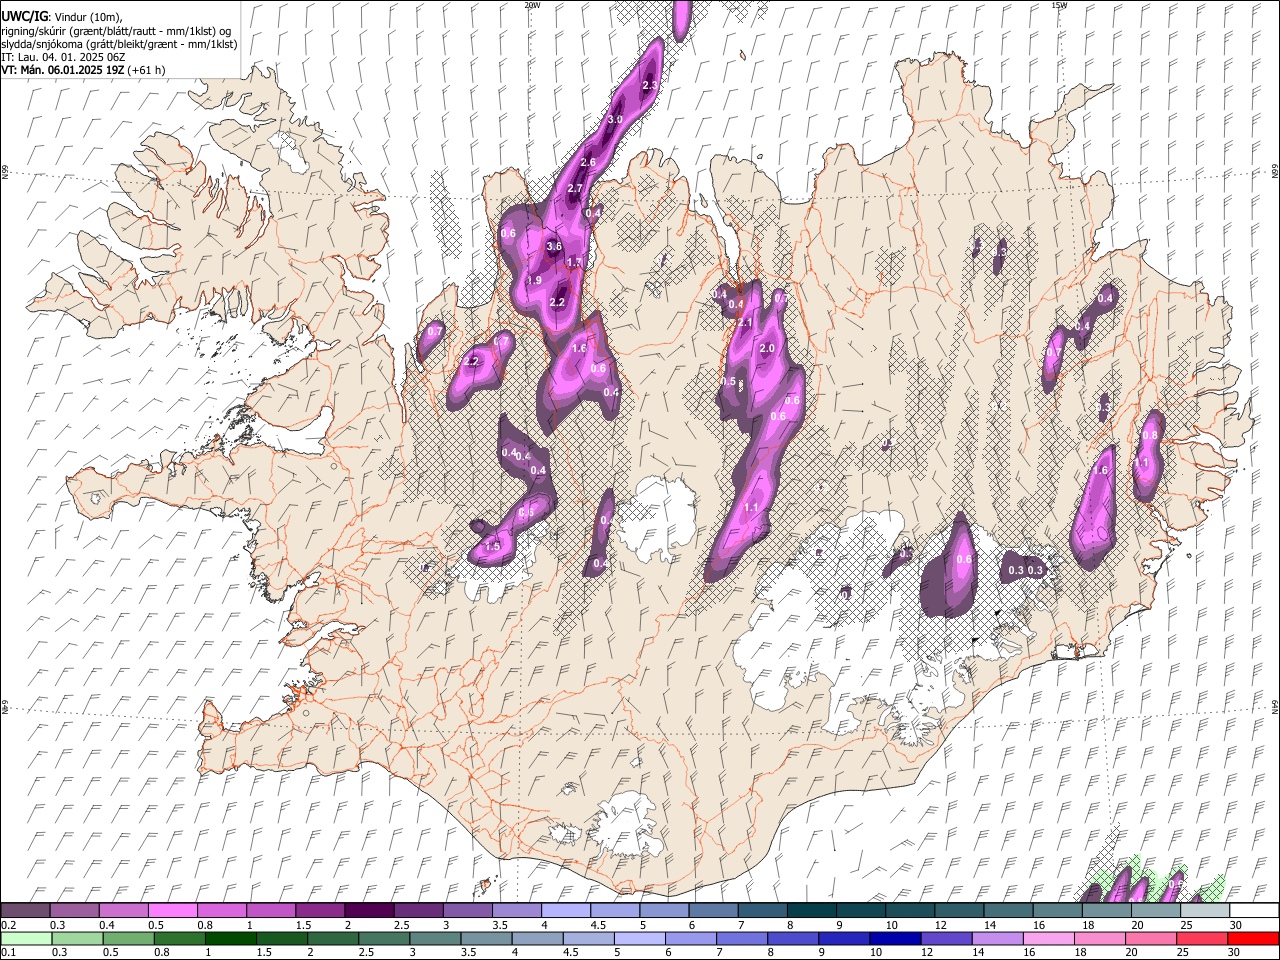1280x960 pixels.
Task: Select the 'IT: Lau. 04. 01. 2025 06Z' line
Action: coord(63,57)
